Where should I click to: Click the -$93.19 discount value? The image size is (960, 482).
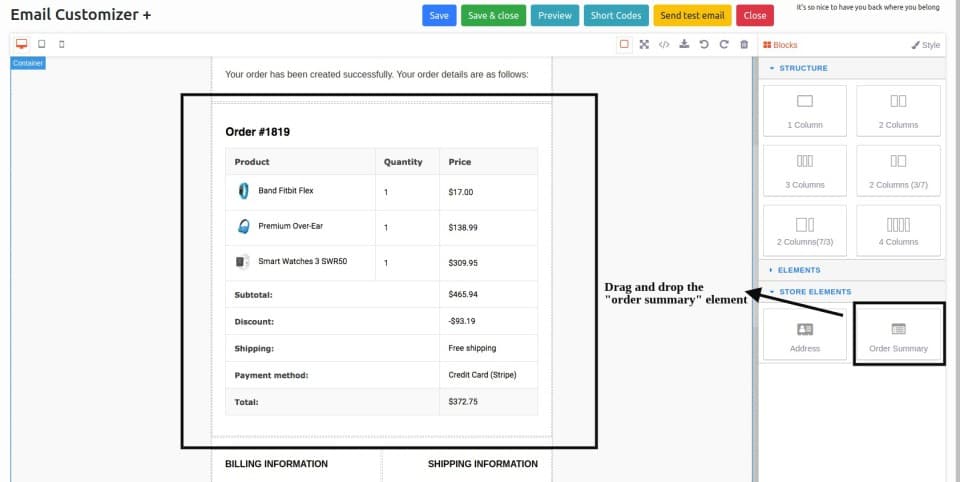tap(462, 321)
